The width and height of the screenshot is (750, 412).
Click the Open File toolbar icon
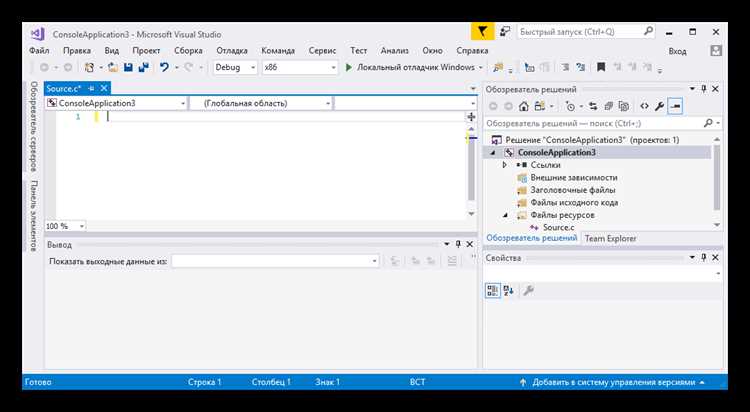click(x=113, y=67)
